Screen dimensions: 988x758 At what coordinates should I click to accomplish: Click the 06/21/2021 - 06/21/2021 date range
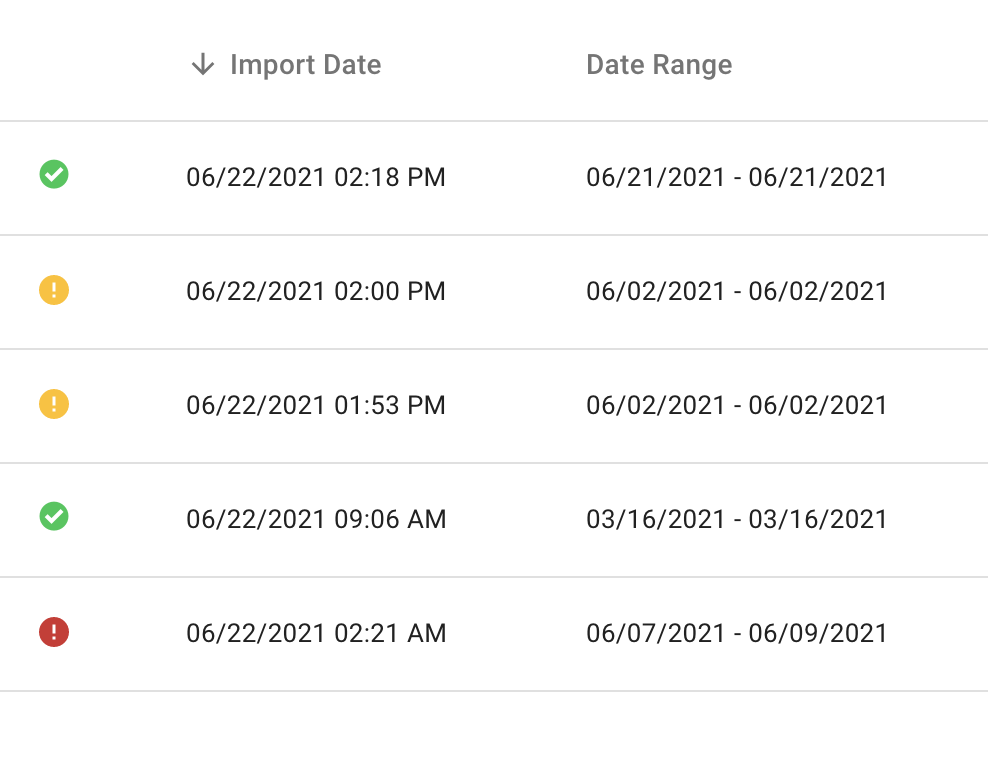coord(737,178)
